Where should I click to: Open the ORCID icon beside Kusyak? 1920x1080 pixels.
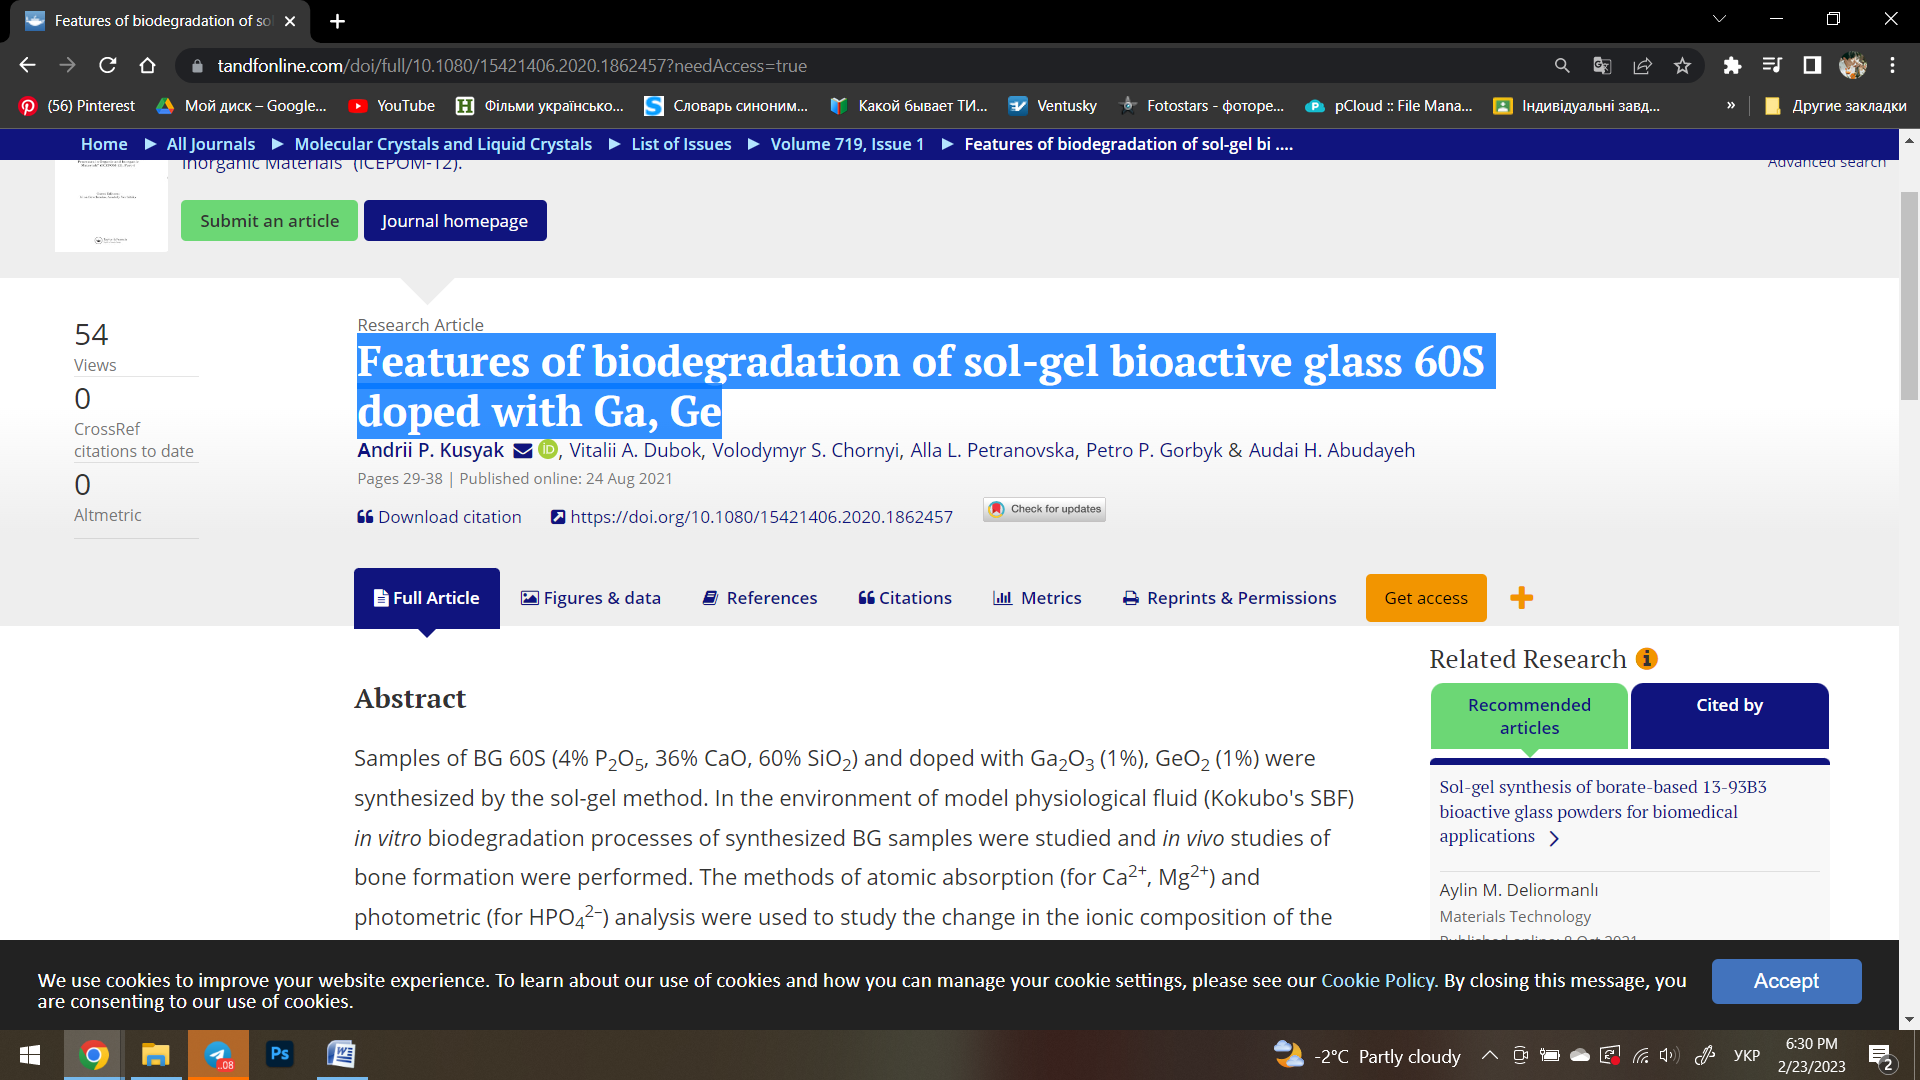point(548,450)
